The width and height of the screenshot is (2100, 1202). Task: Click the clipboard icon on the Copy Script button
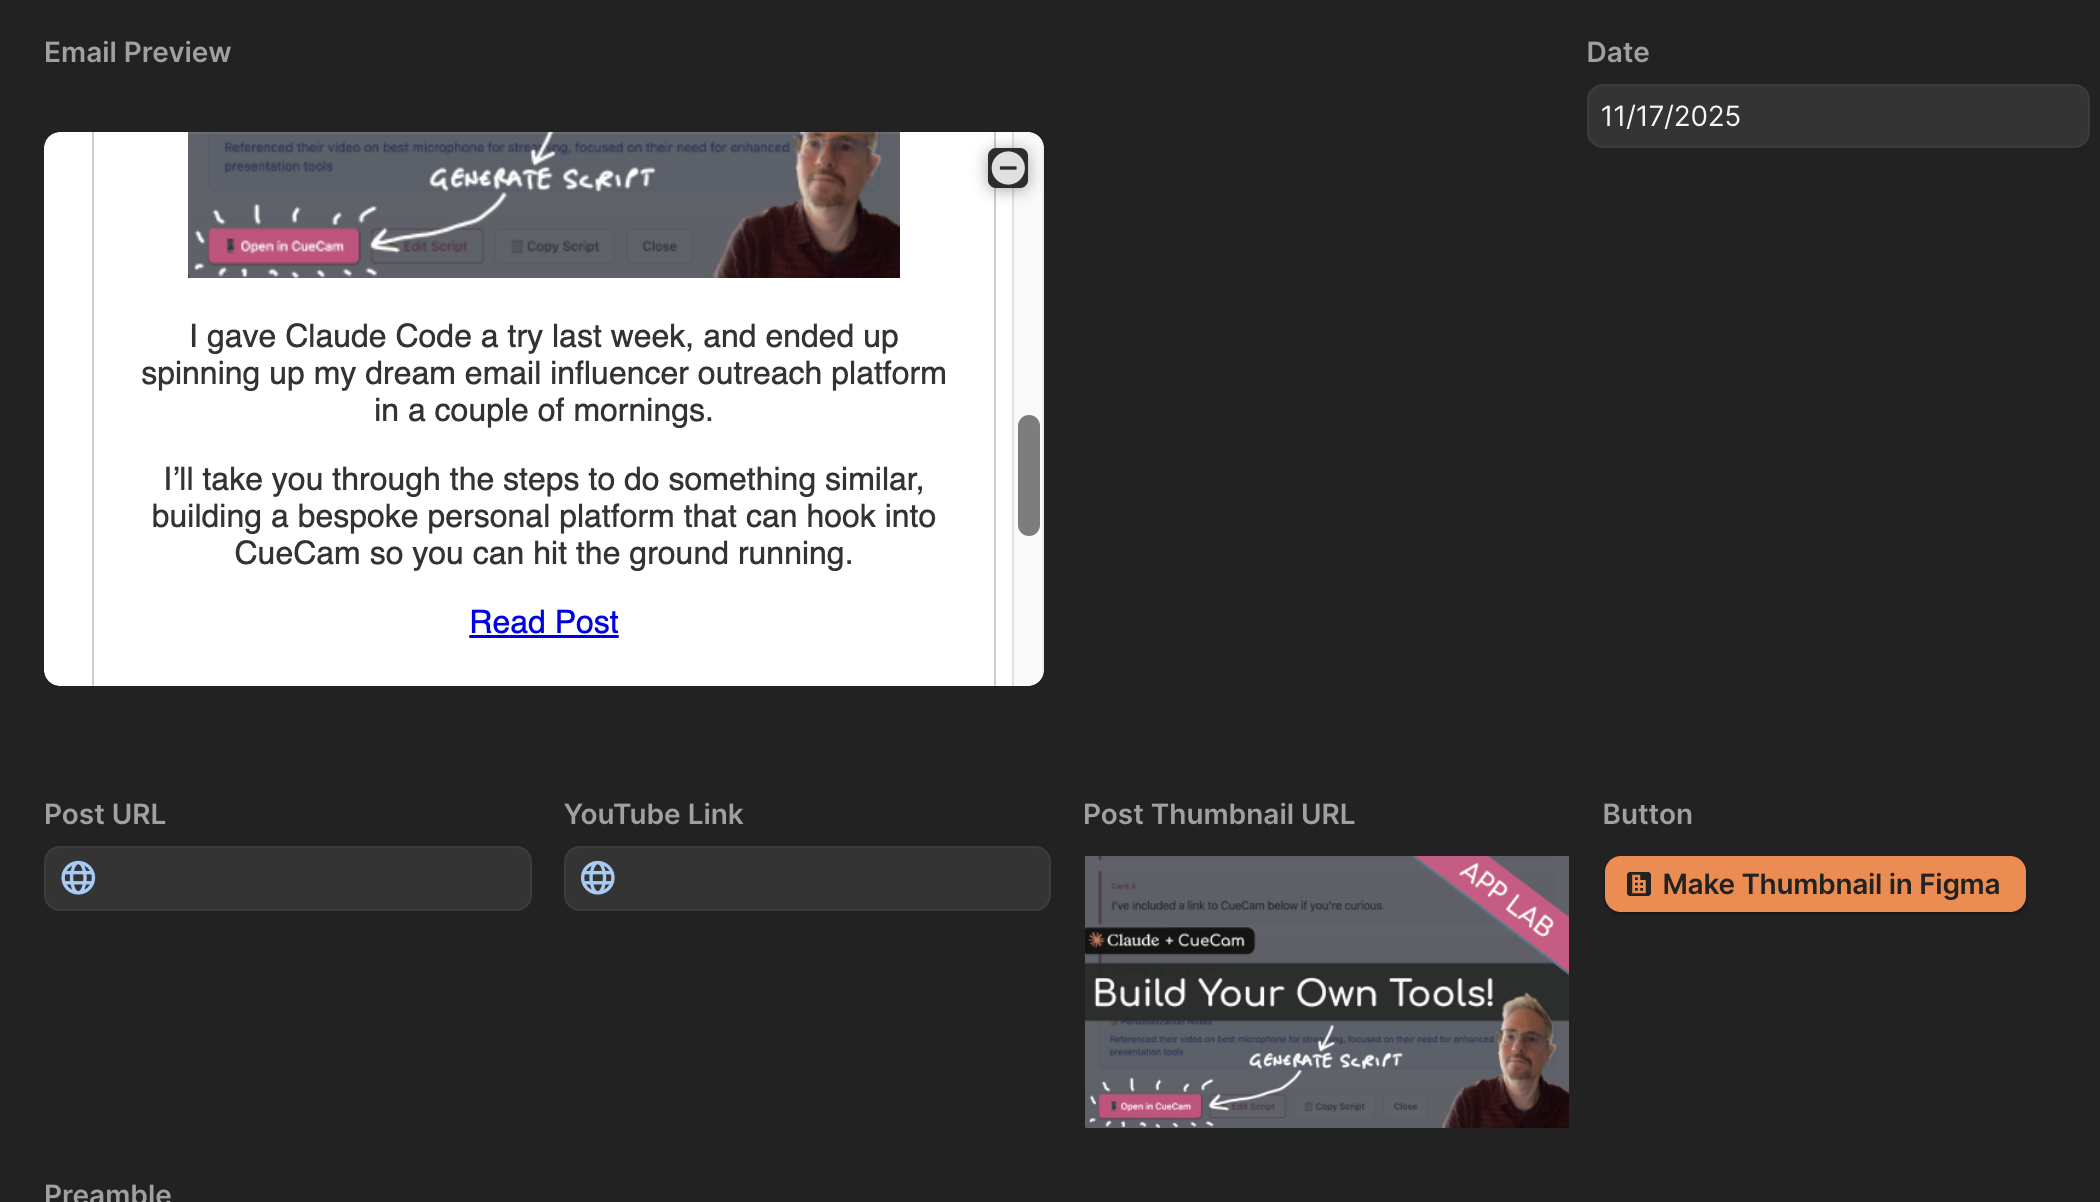517,245
